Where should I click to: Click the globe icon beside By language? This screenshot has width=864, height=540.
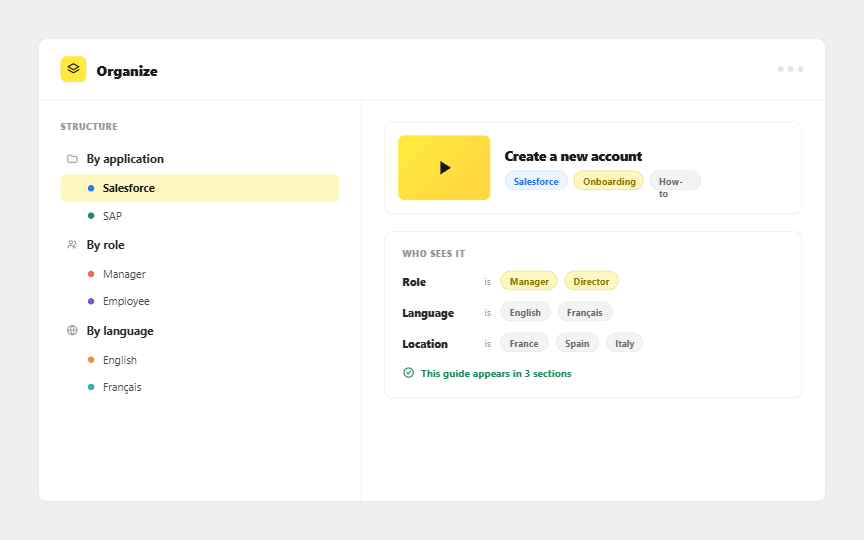point(72,330)
